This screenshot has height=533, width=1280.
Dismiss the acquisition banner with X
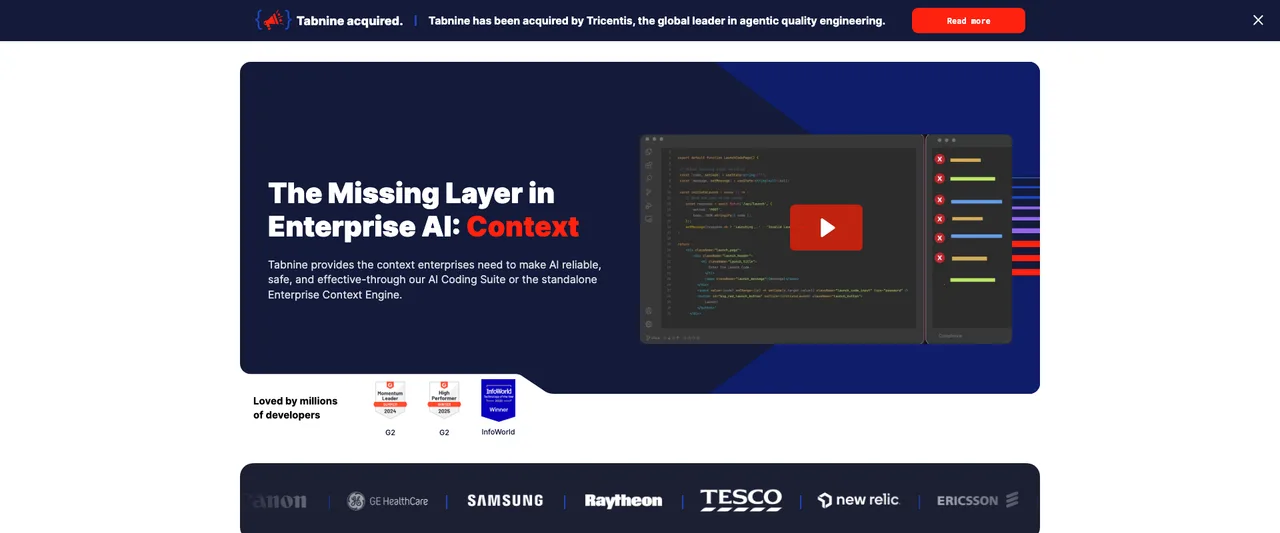pyautogui.click(x=1258, y=20)
